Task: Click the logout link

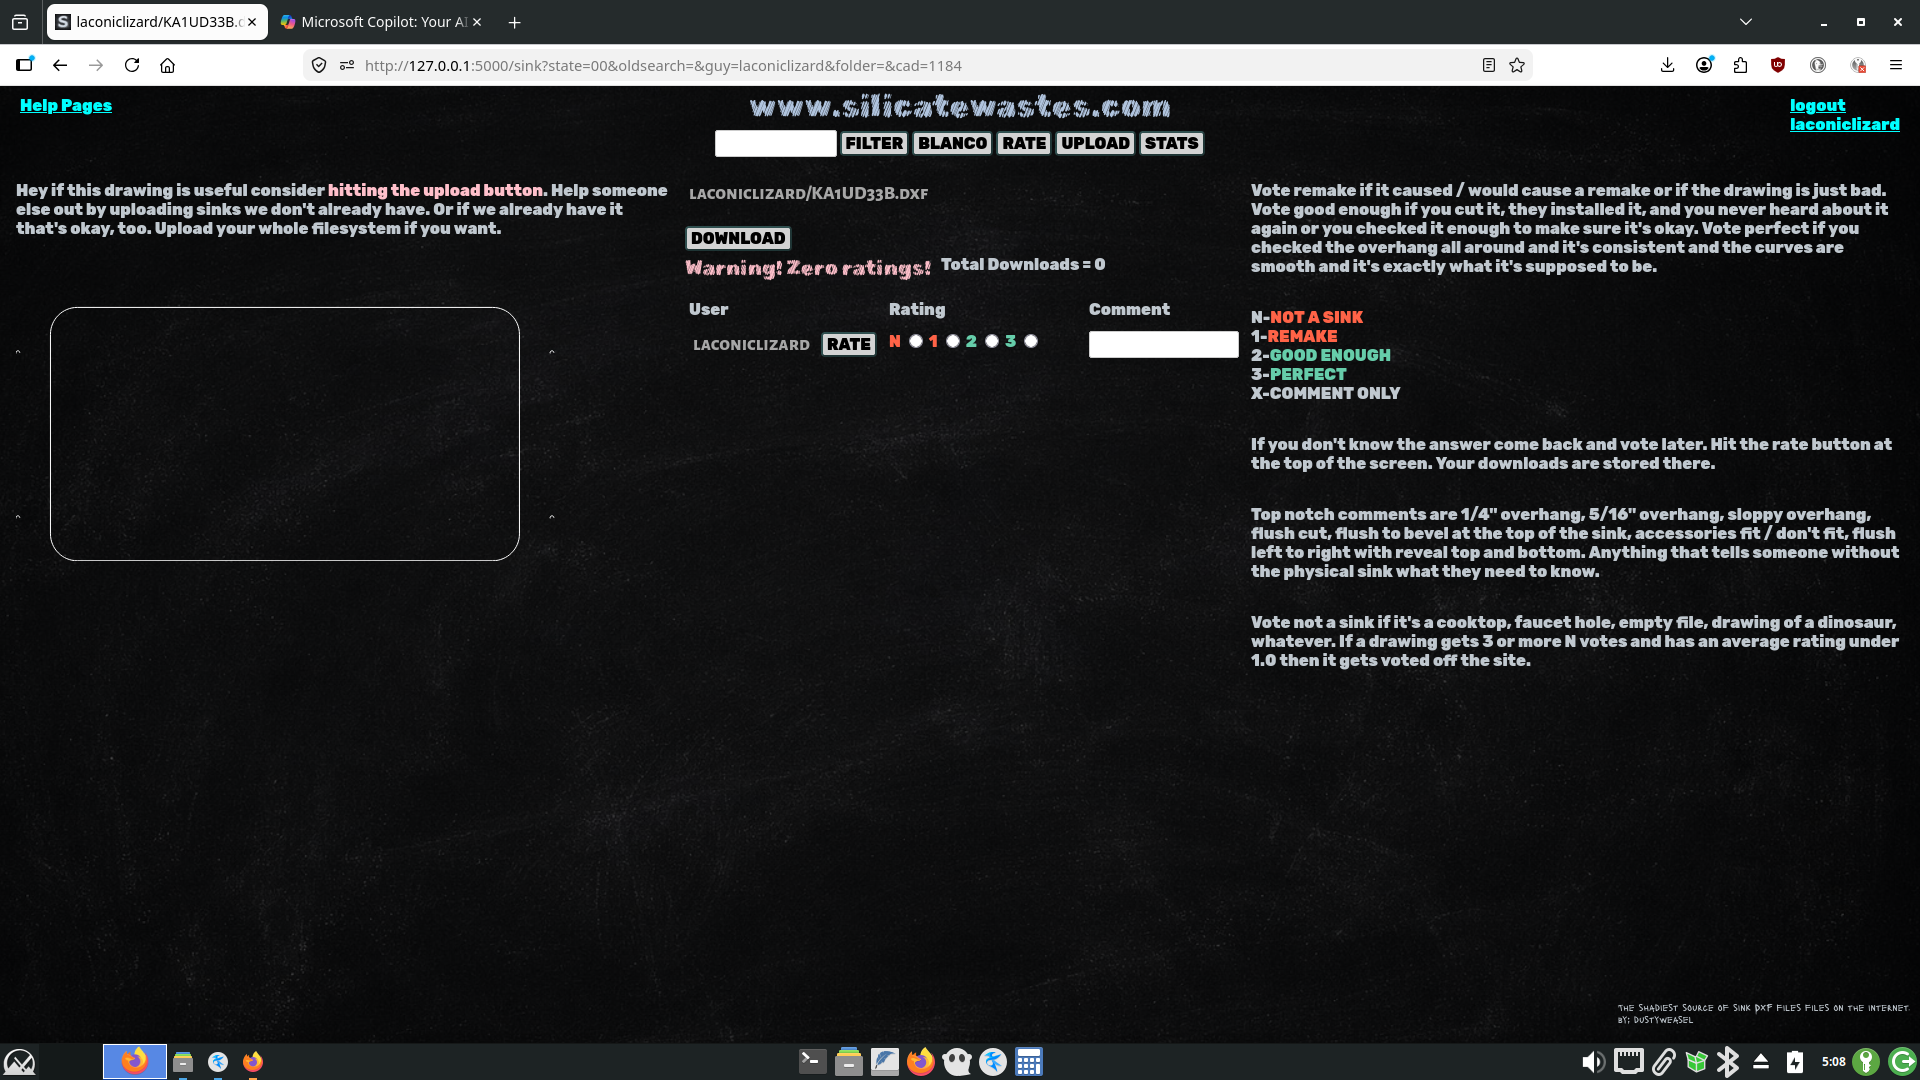Action: (x=1817, y=105)
